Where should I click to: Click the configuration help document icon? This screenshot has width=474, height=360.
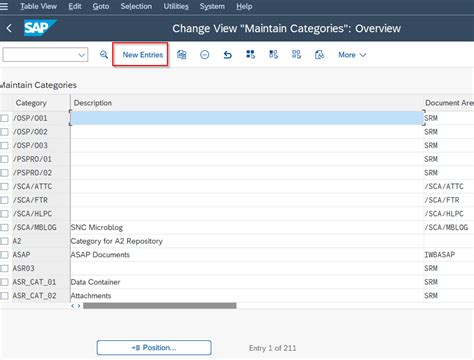[319, 54]
